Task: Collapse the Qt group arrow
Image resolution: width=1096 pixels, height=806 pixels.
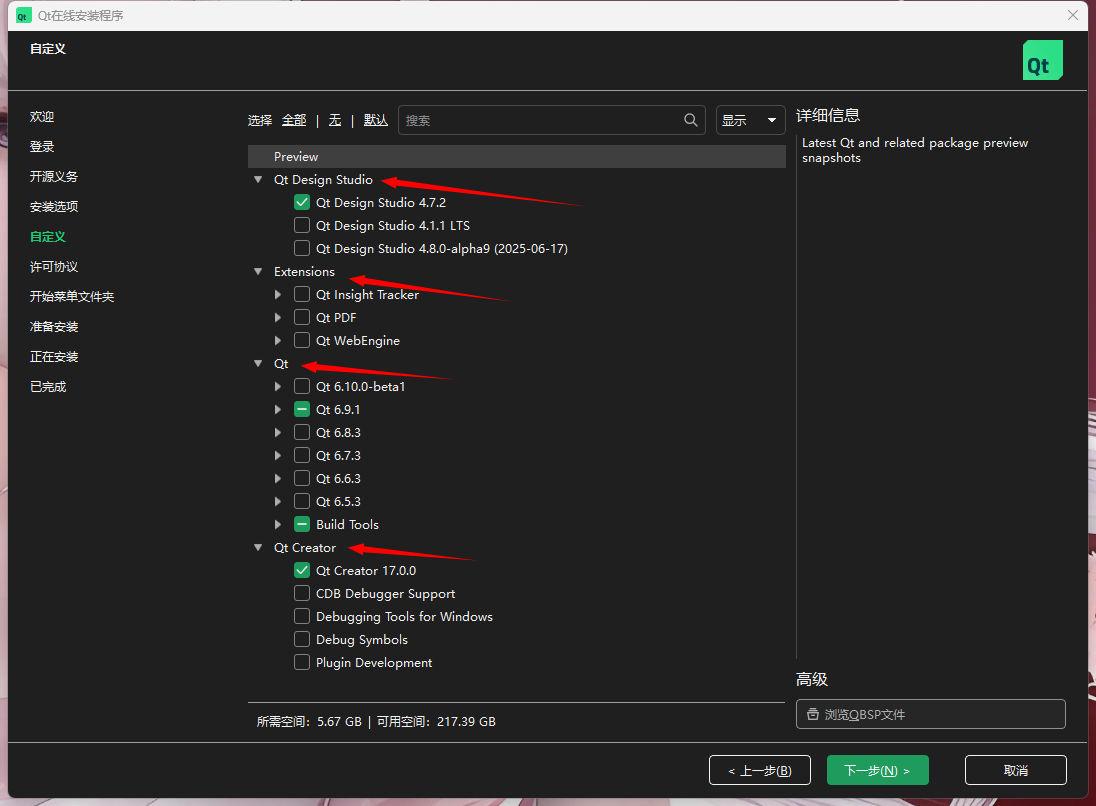Action: click(258, 364)
